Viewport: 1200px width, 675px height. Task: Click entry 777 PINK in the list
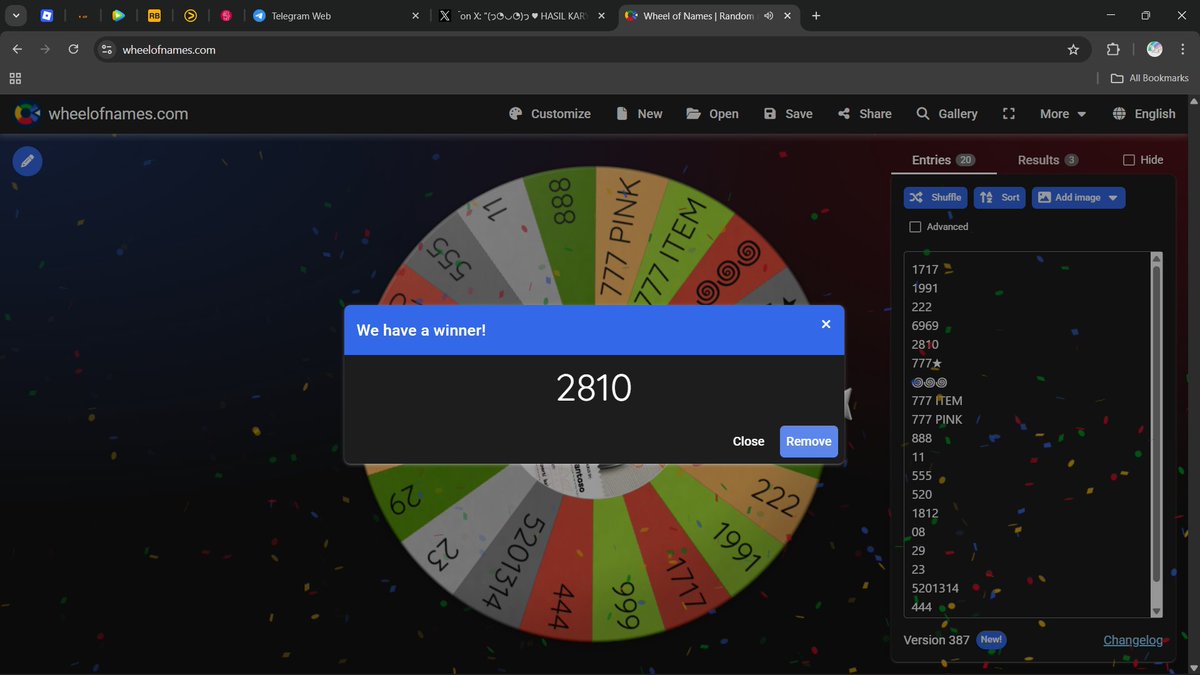(x=937, y=419)
